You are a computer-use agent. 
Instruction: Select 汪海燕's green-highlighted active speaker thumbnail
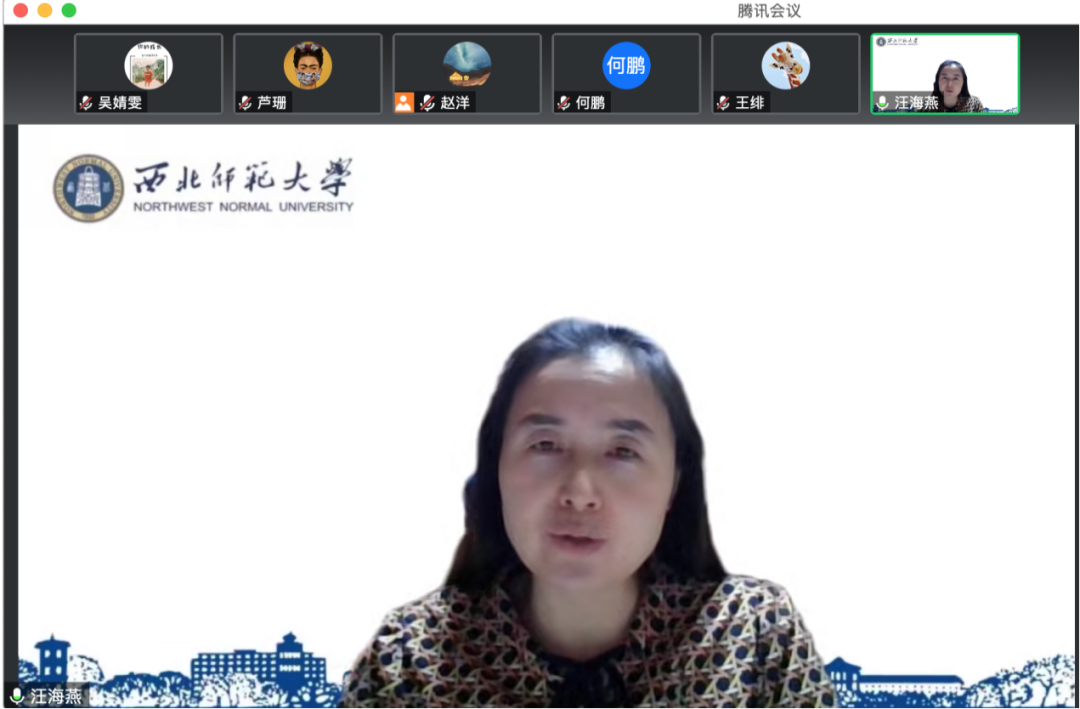tap(944, 72)
